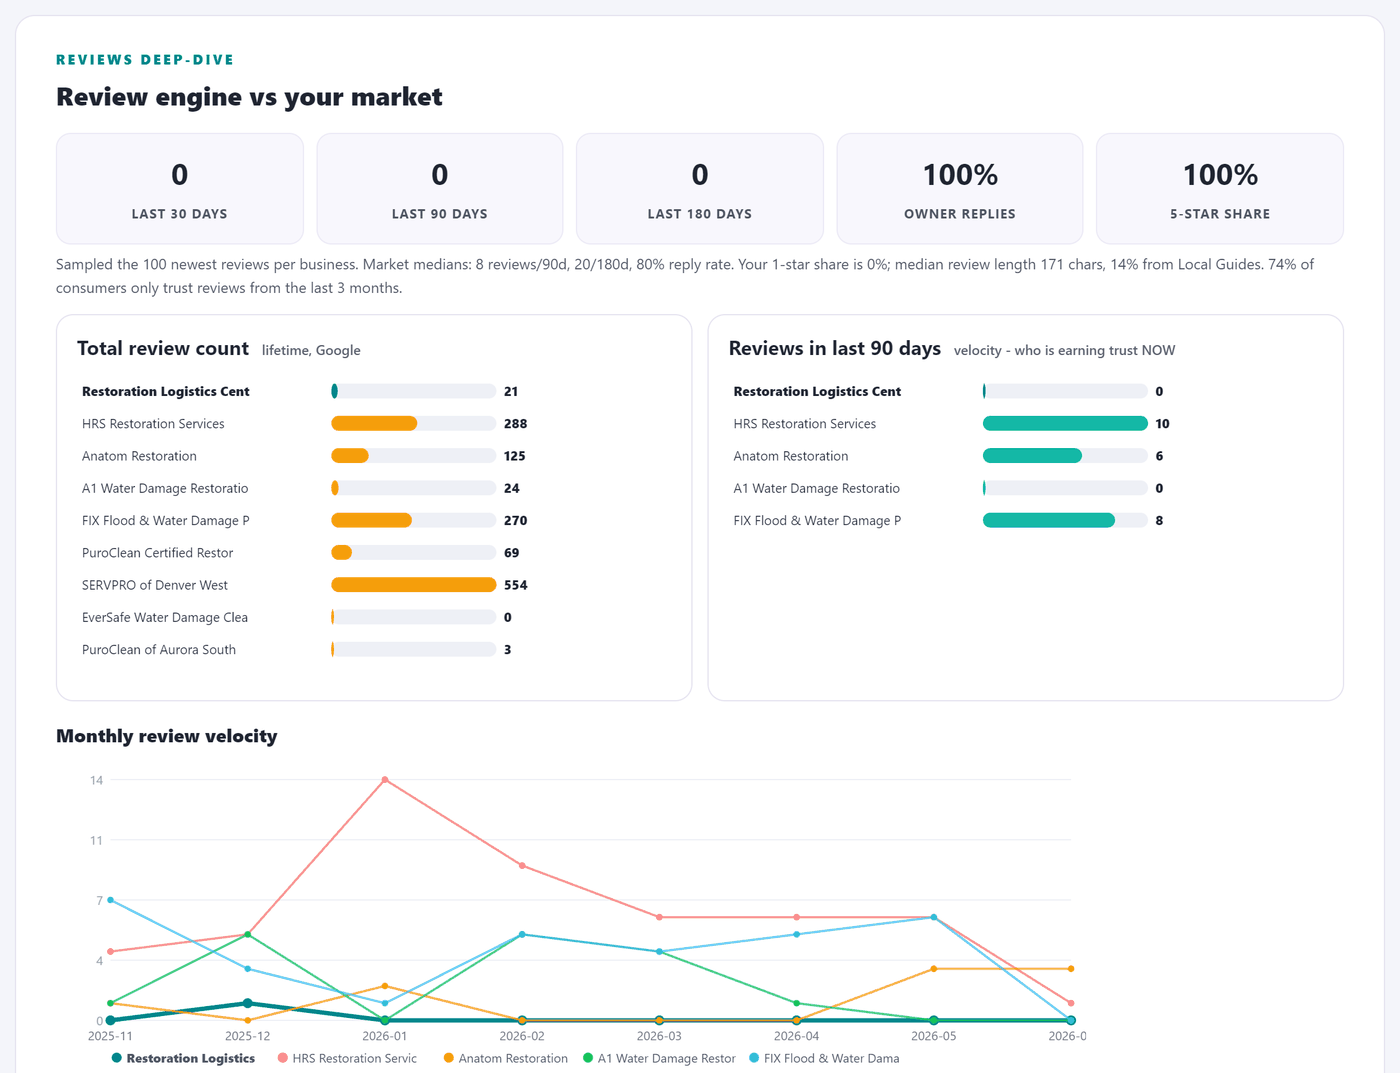
Task: Click HRS Restoration Services 90-day bar
Action: (x=1065, y=424)
